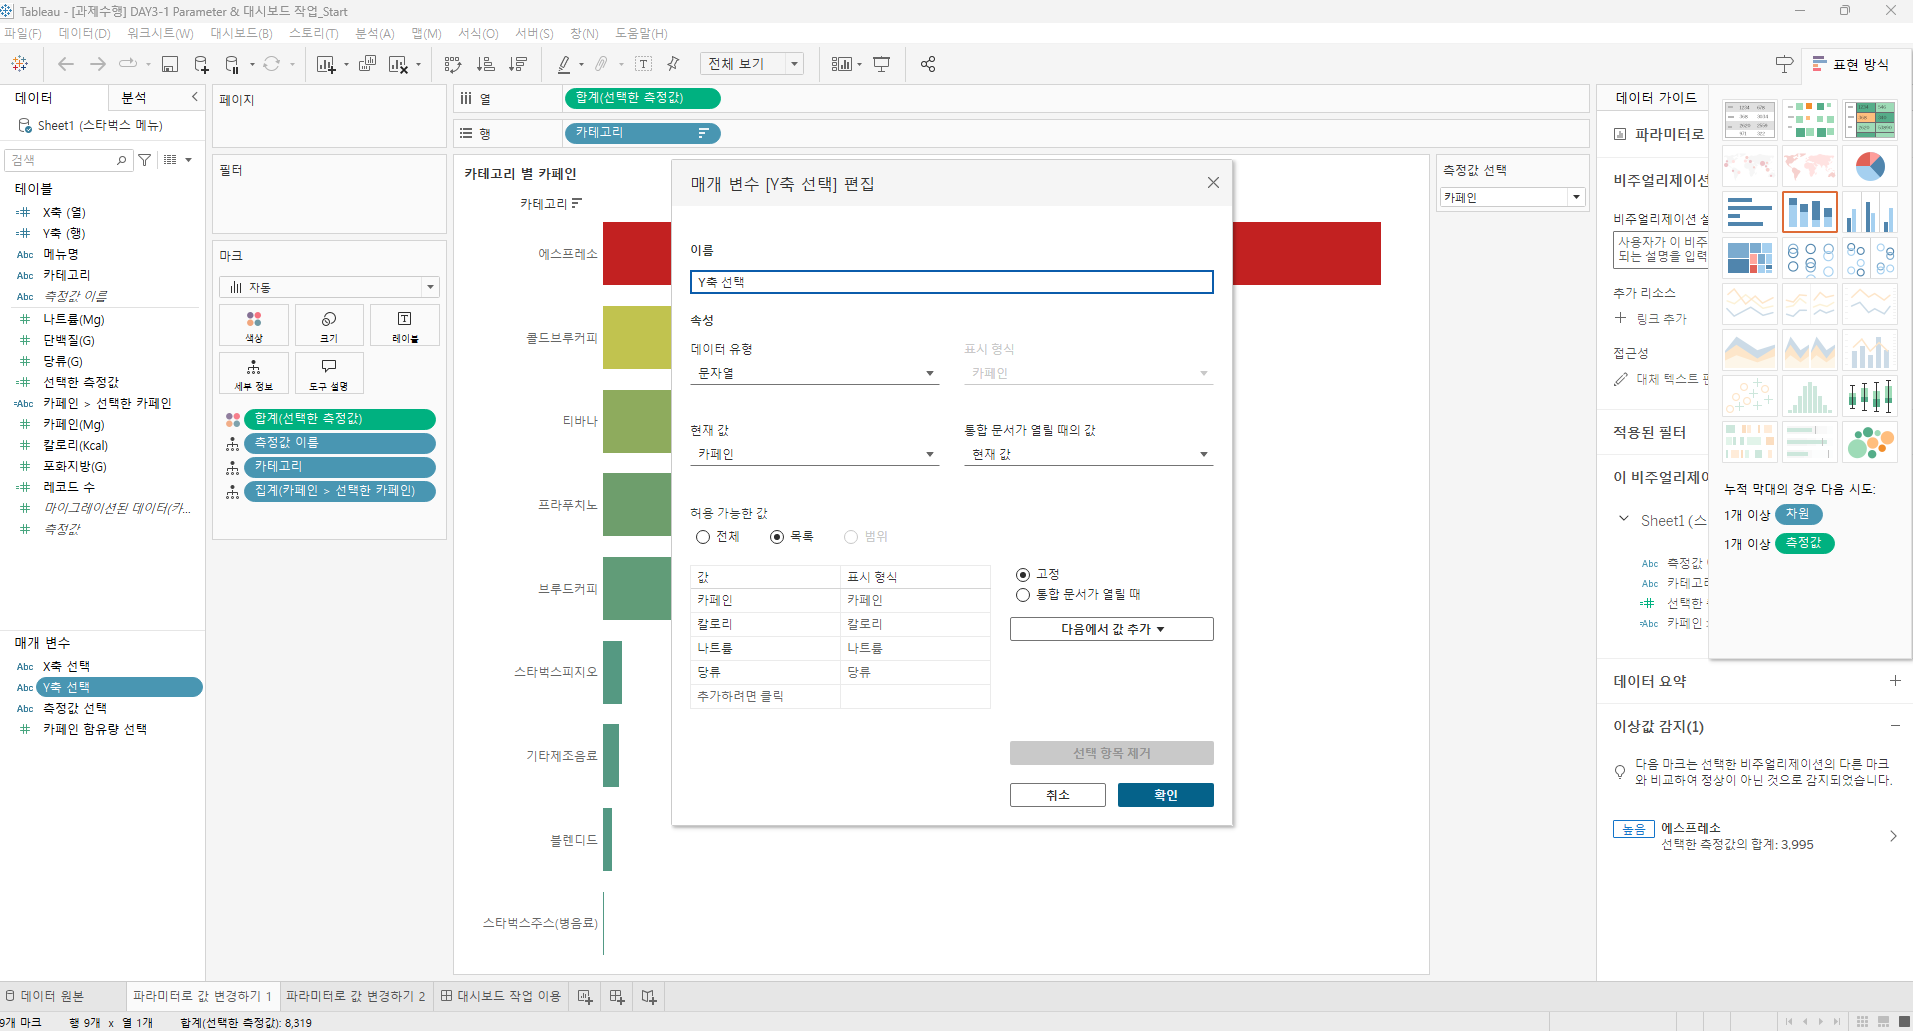Click the '표현 방식' Show Me button

click(x=1851, y=64)
